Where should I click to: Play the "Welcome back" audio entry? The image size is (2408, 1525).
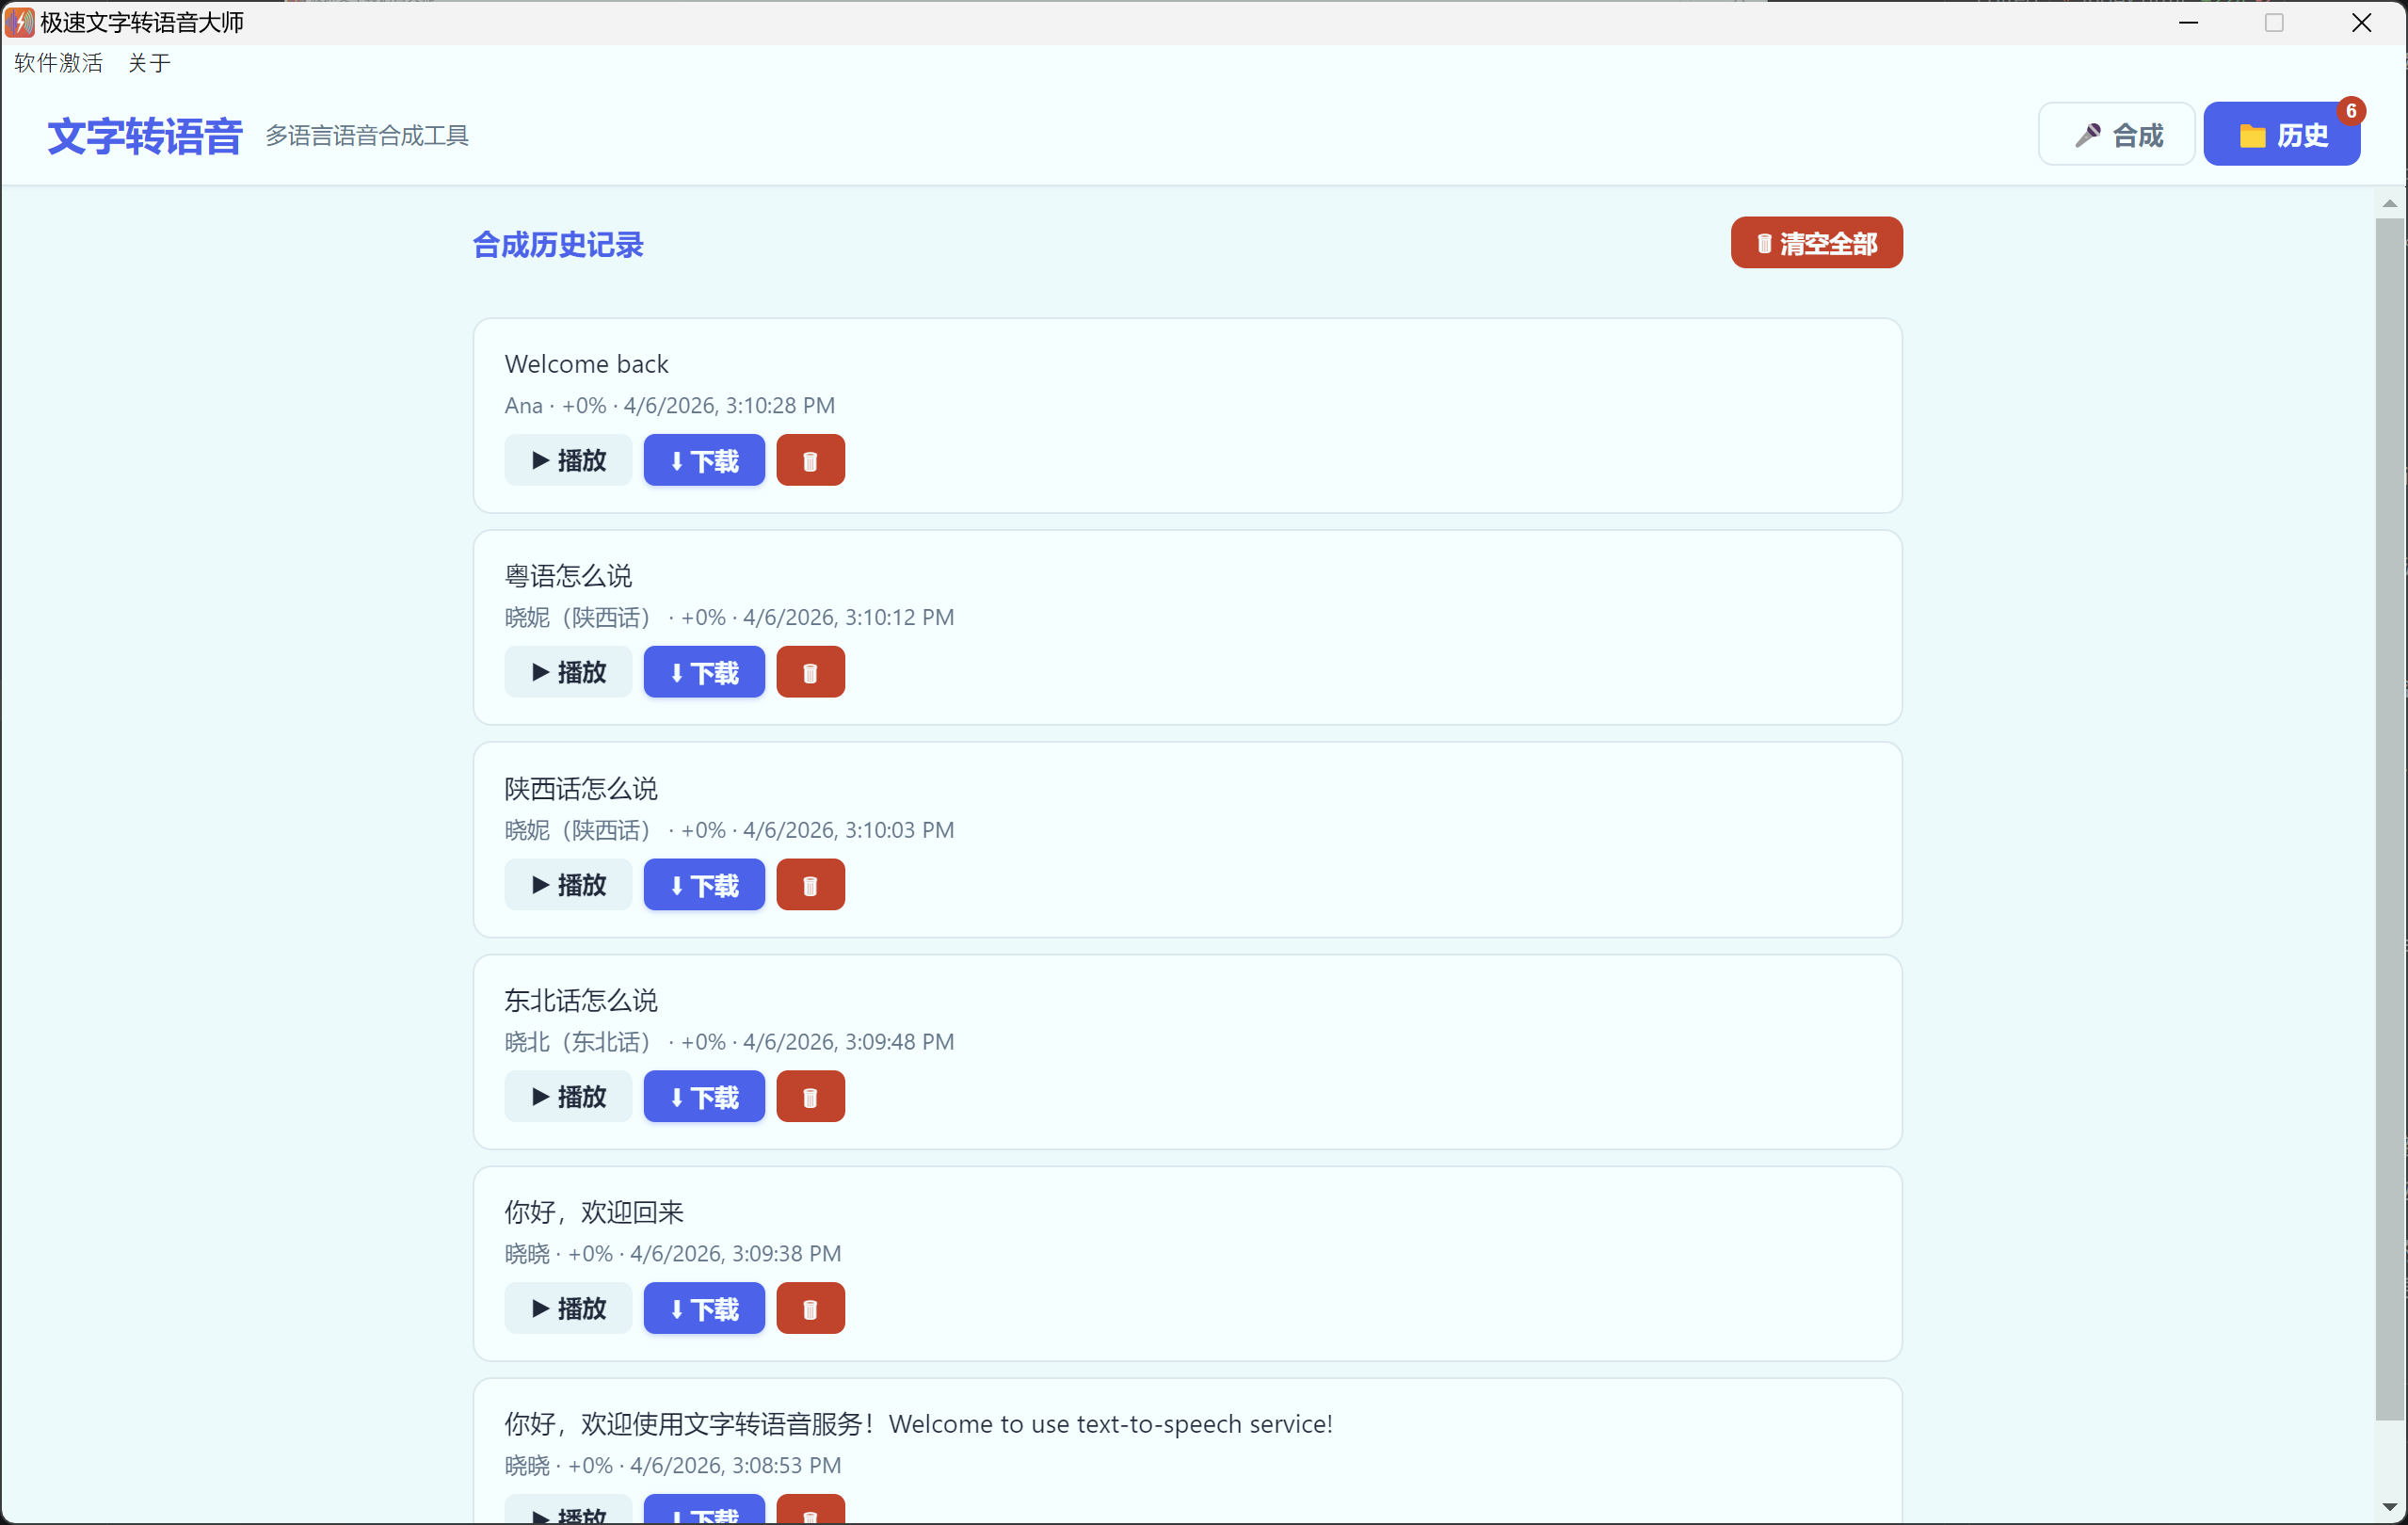tap(567, 460)
